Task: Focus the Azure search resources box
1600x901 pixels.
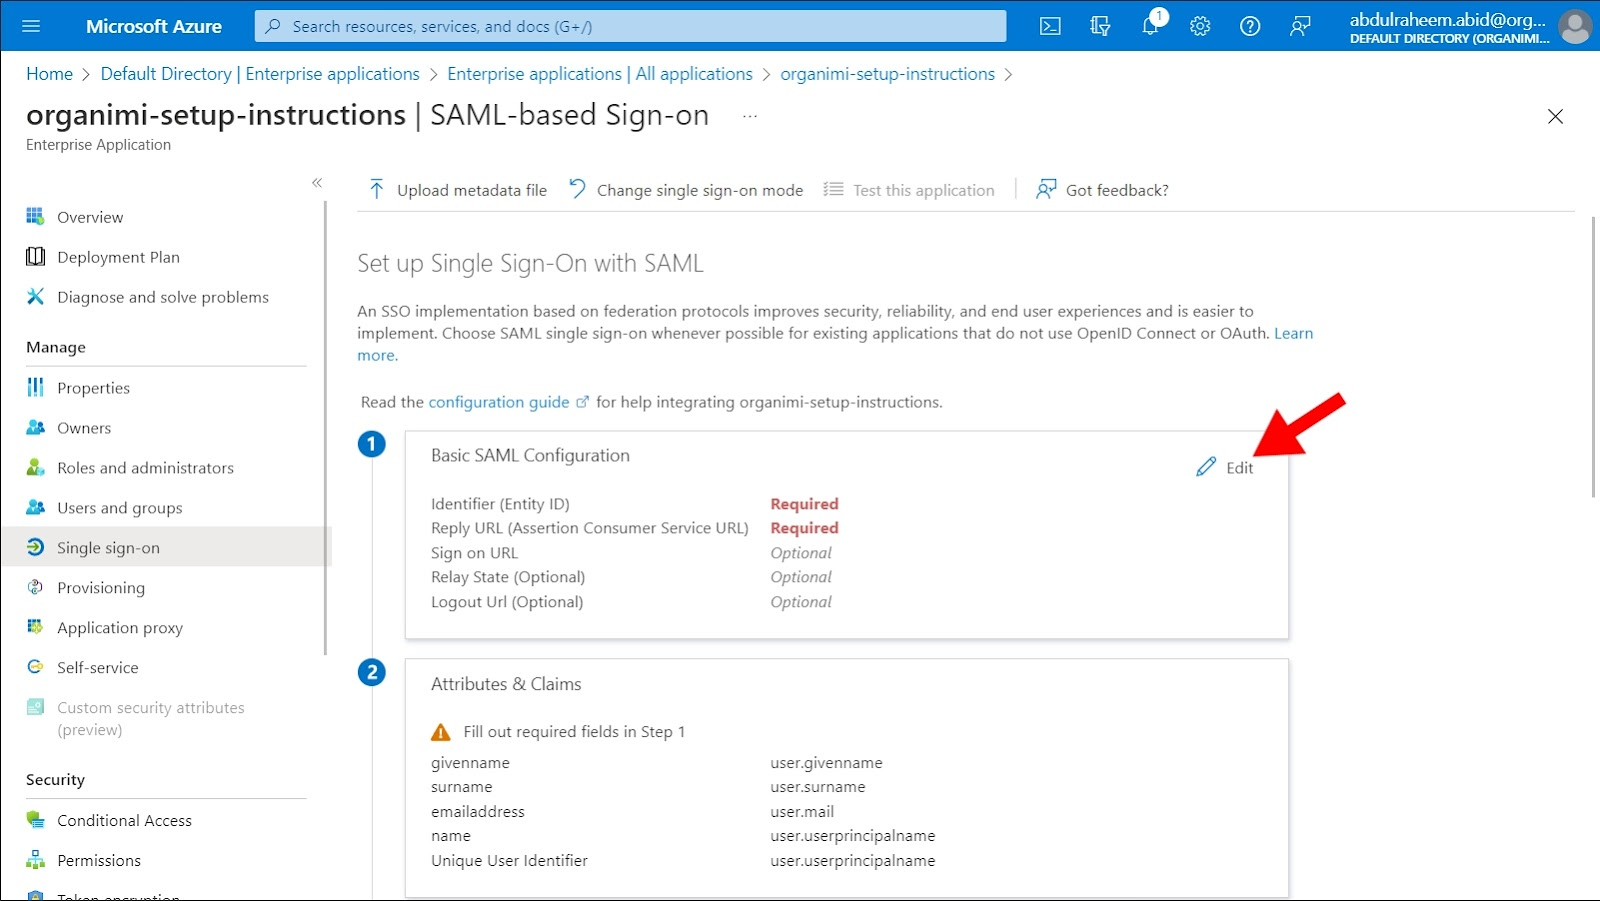Action: [x=630, y=26]
